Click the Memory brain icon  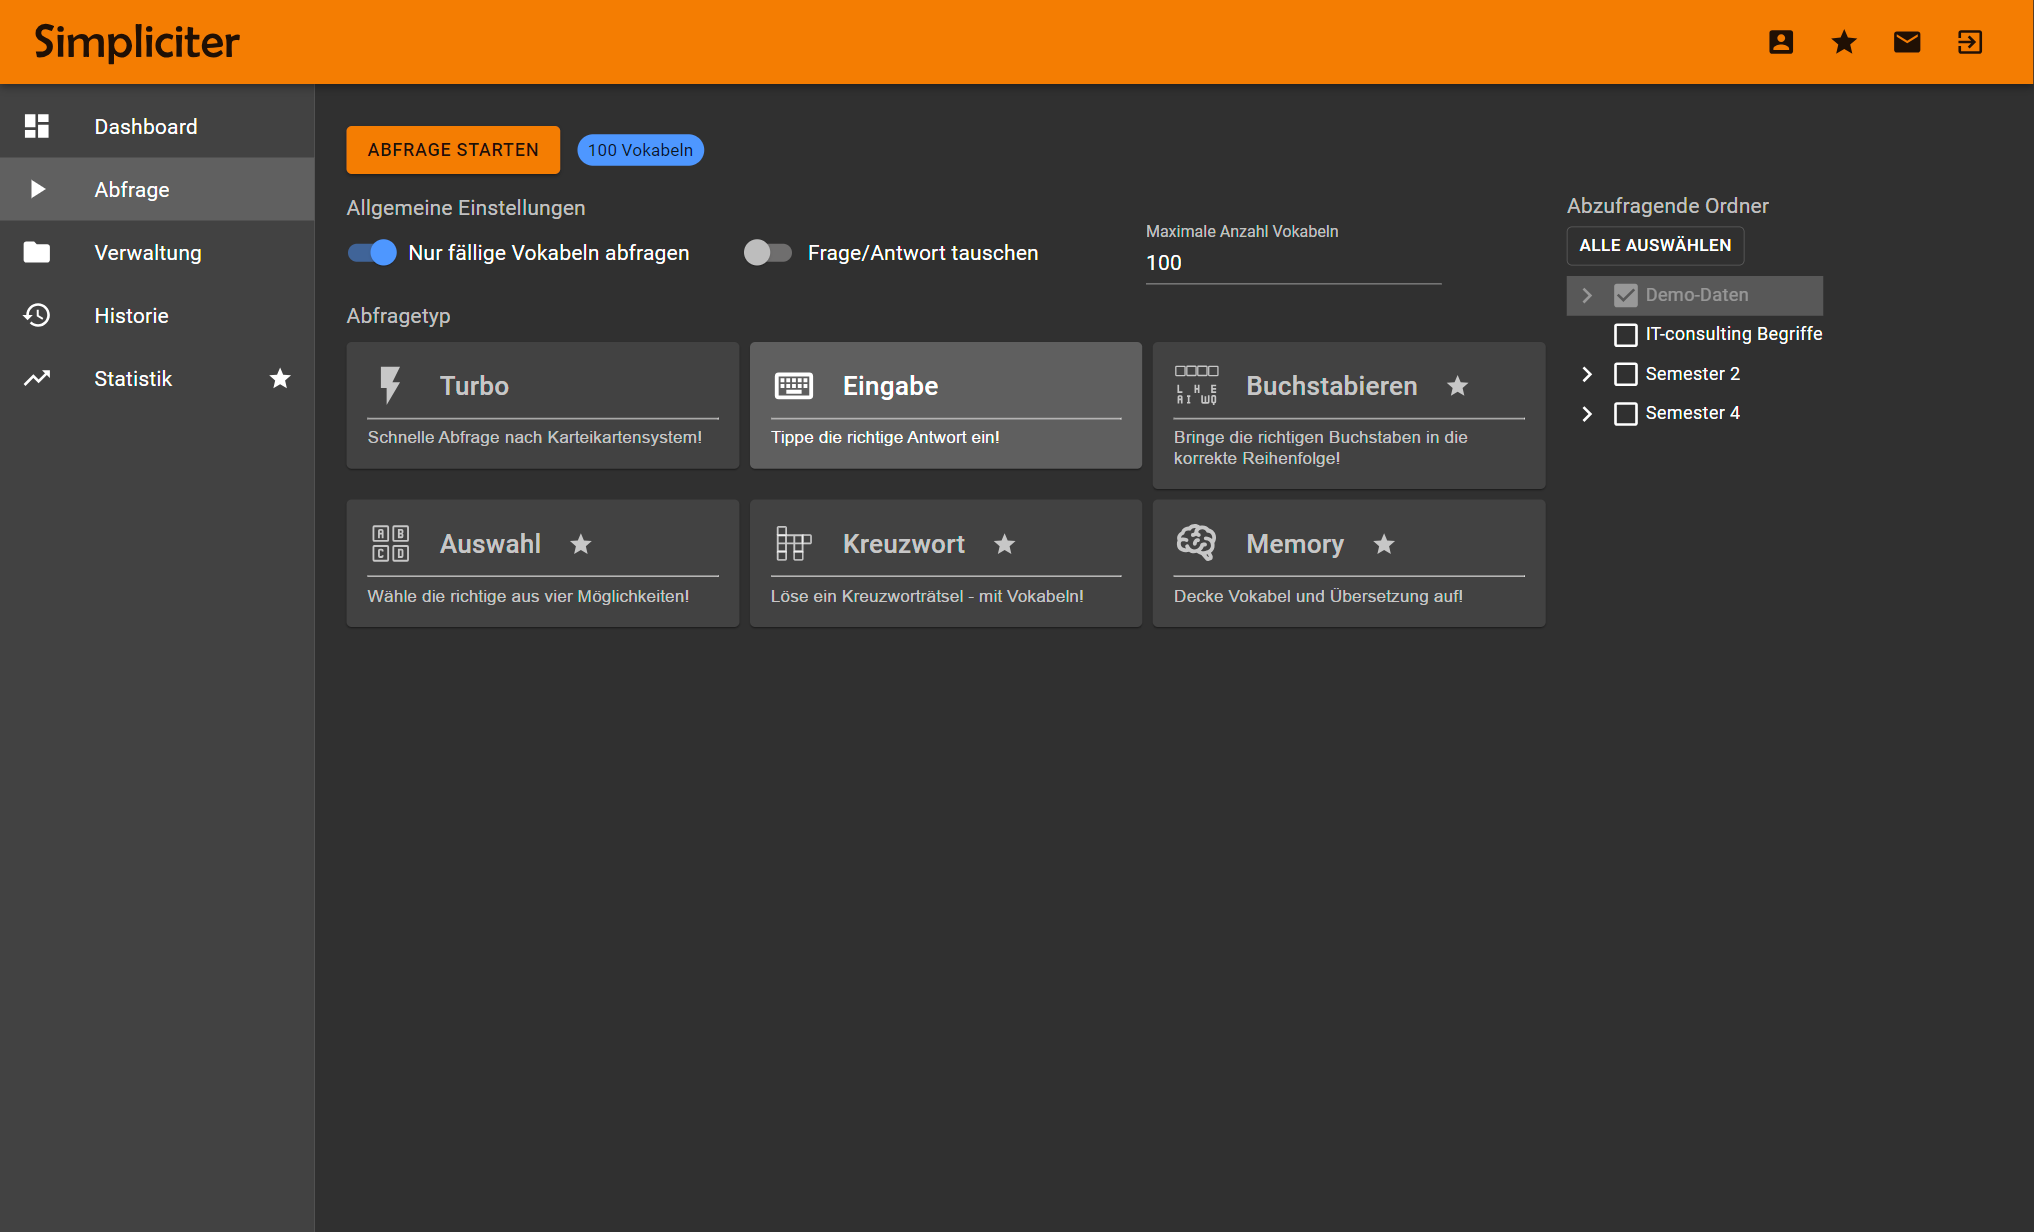(1196, 543)
